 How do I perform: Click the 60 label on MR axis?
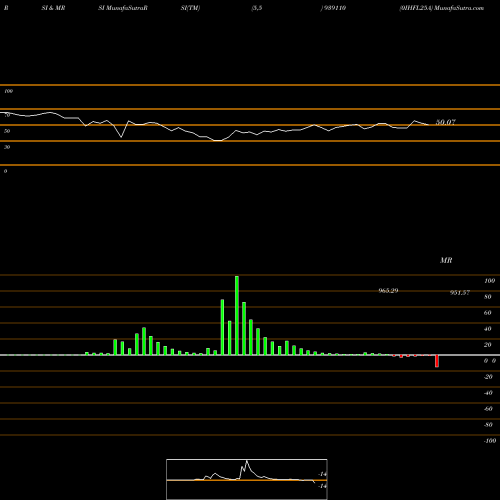[x=488, y=313]
